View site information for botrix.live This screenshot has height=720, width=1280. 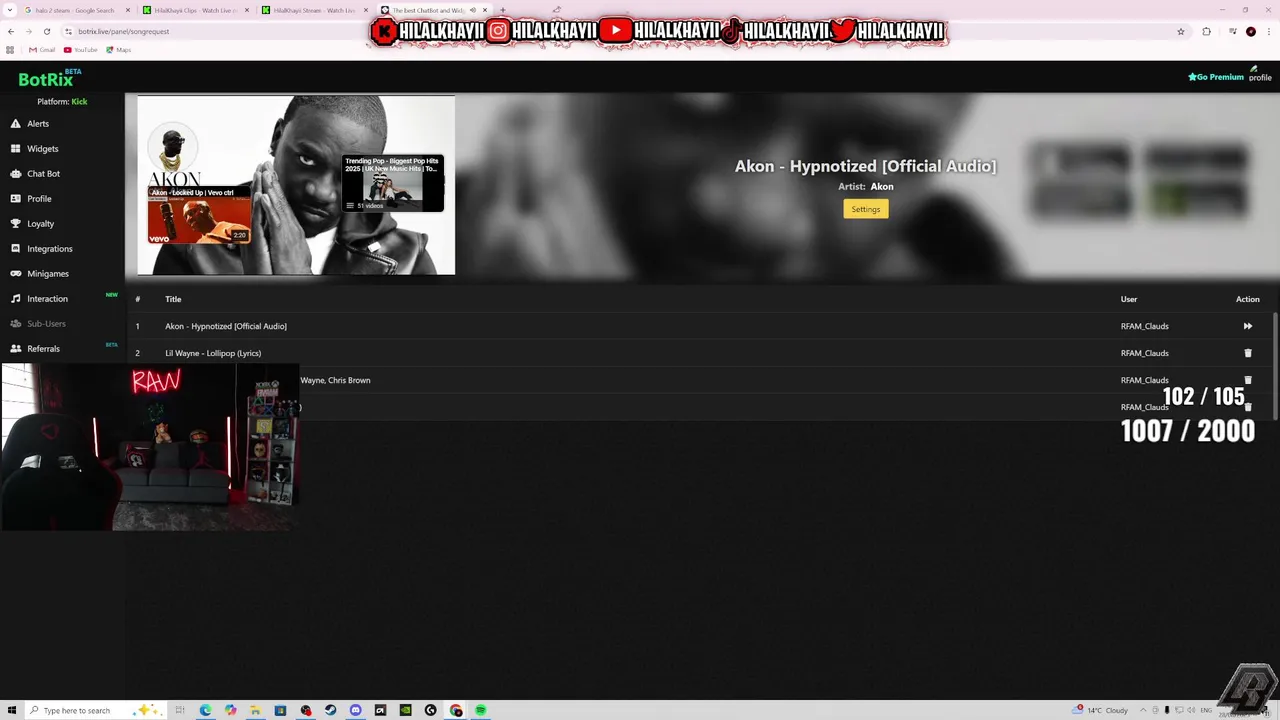pos(68,31)
